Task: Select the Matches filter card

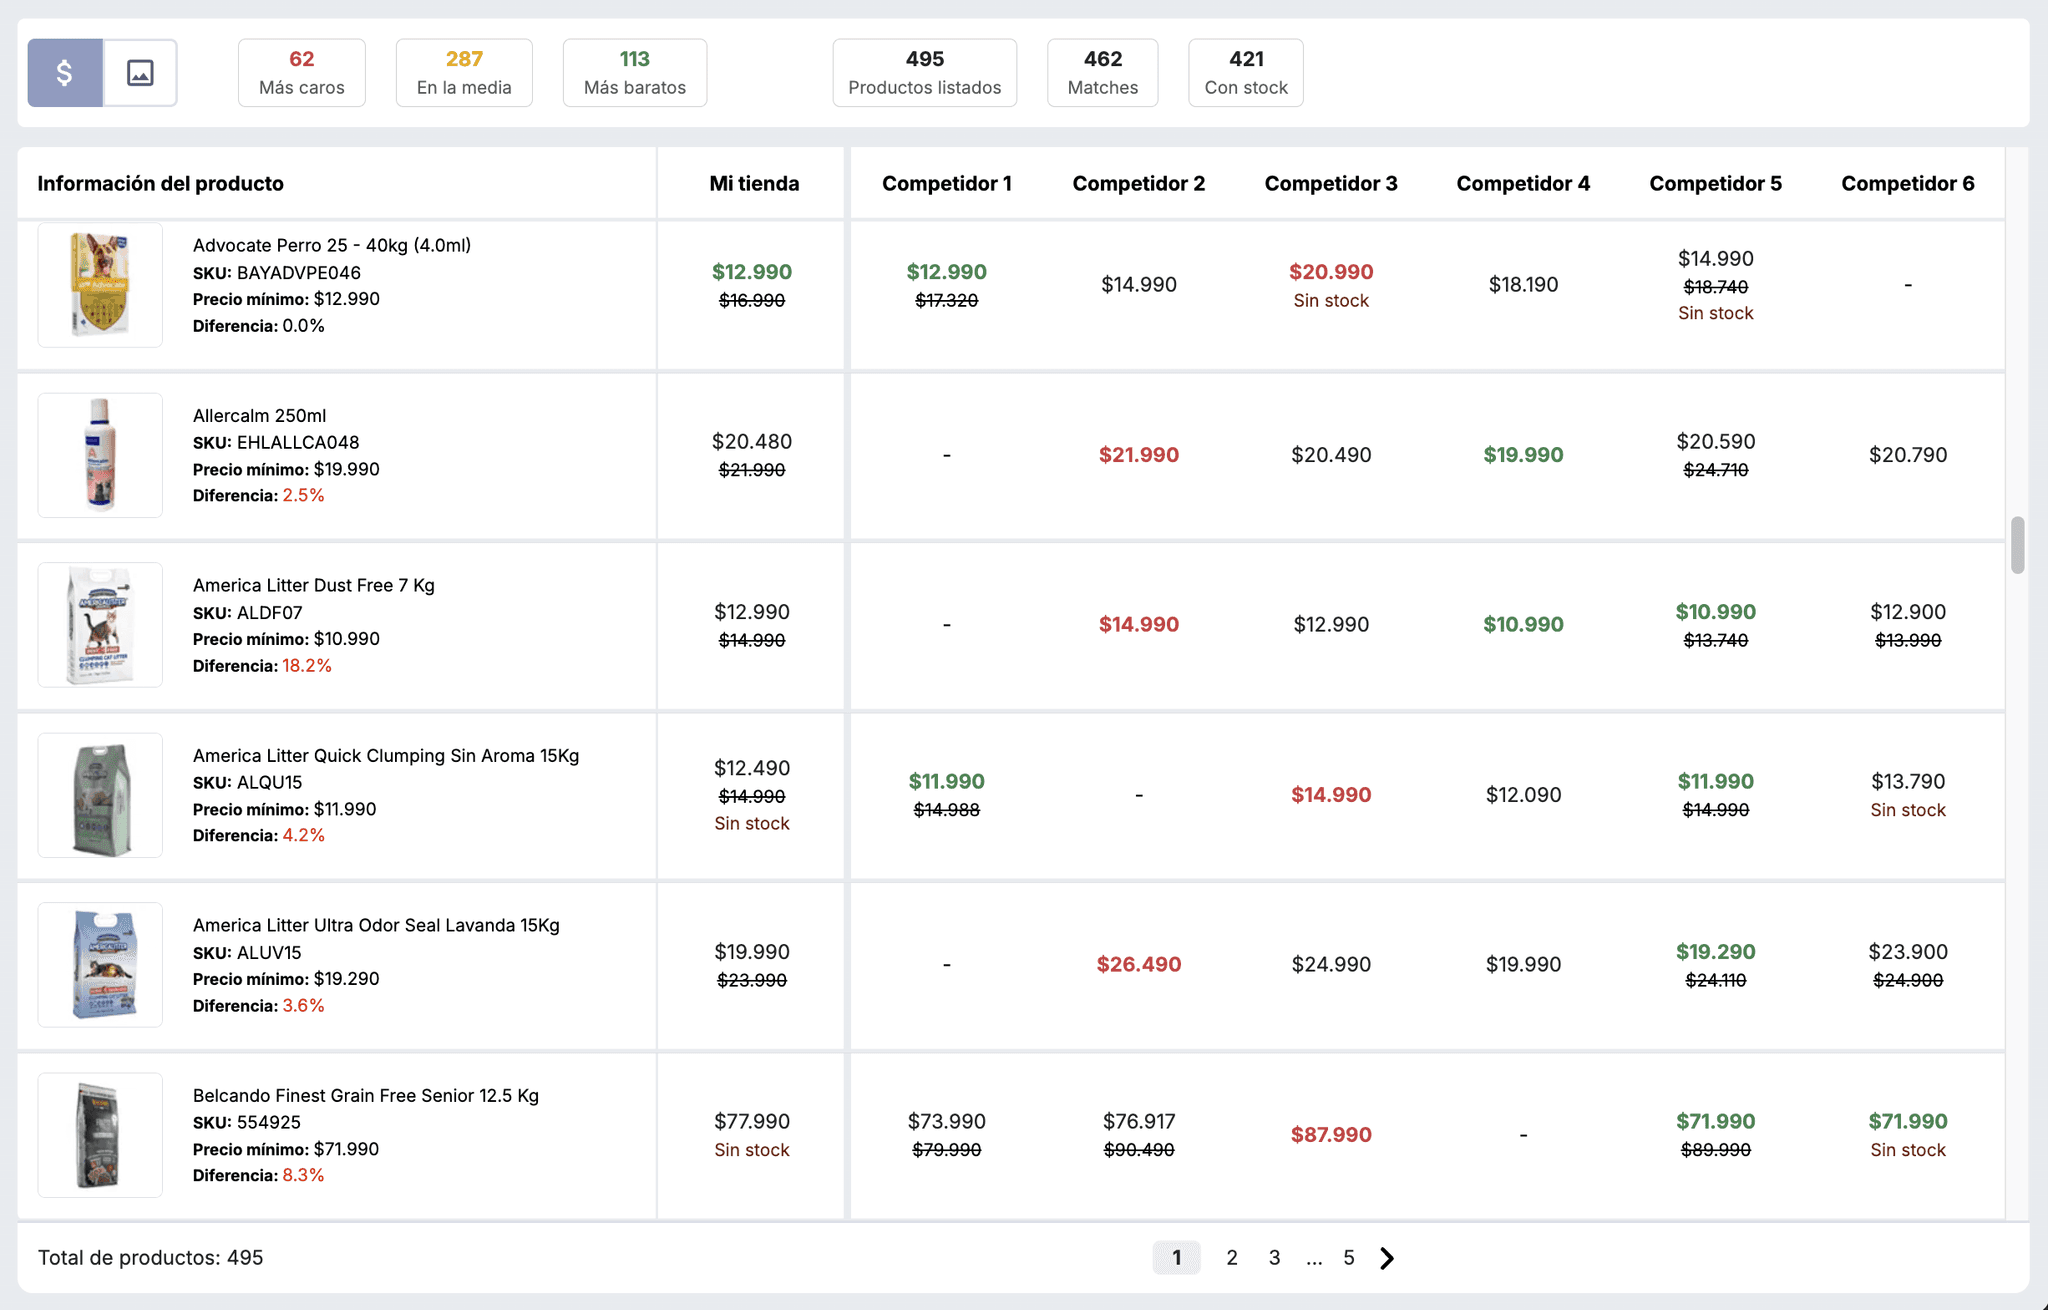Action: point(1102,73)
